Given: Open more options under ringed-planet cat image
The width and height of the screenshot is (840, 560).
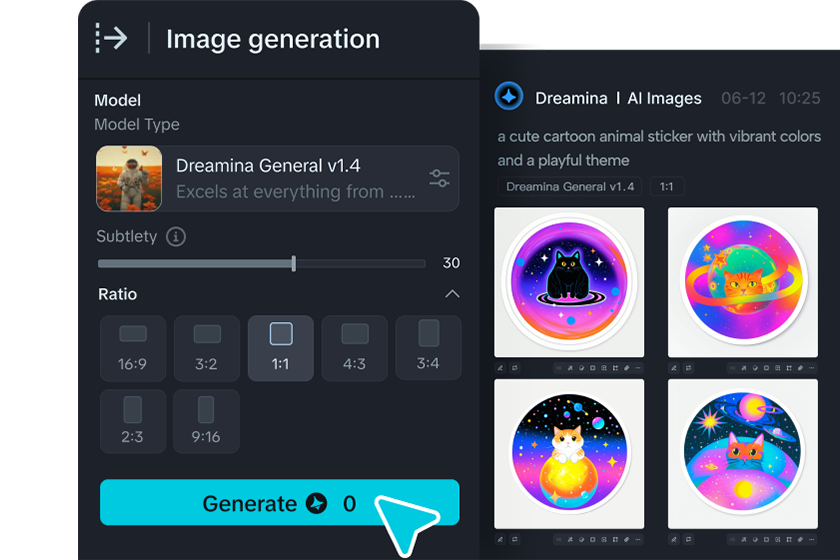Looking at the screenshot, I should coord(811,368).
